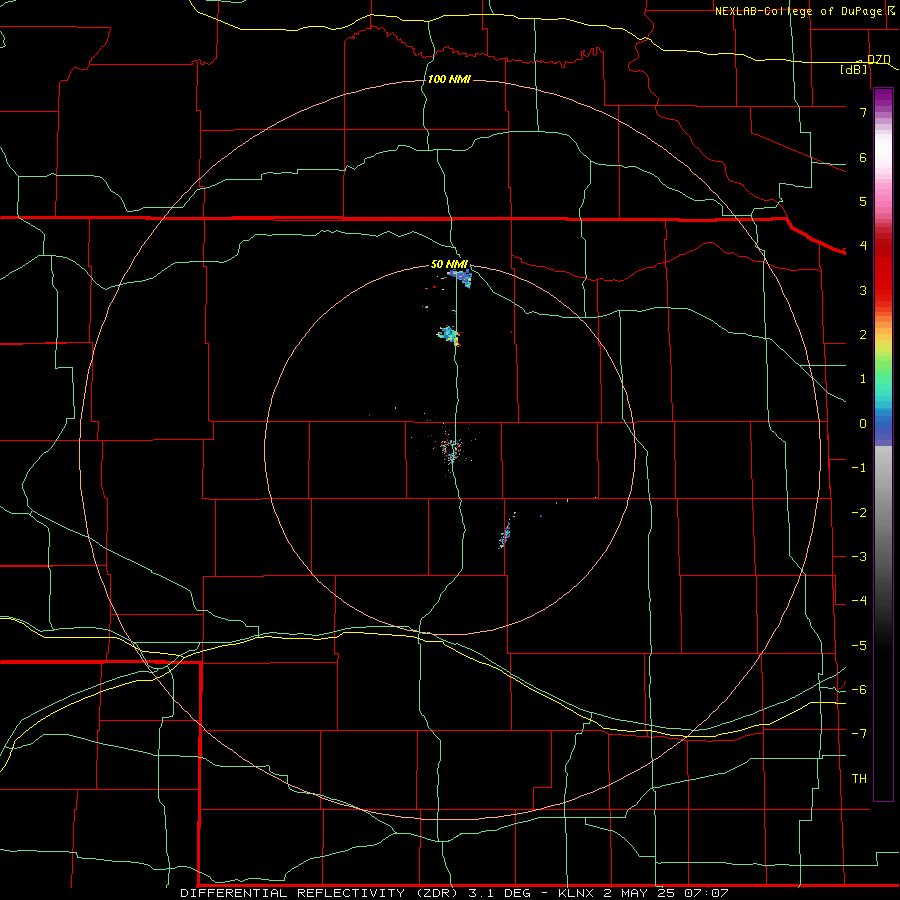Click the KLNX radar site identifier
900x900 pixels.
(x=576, y=893)
